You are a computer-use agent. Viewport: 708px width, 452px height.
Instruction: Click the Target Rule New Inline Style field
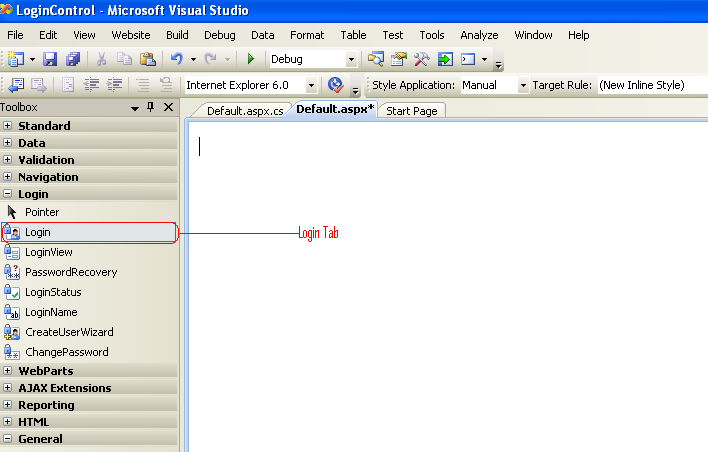click(x=653, y=85)
